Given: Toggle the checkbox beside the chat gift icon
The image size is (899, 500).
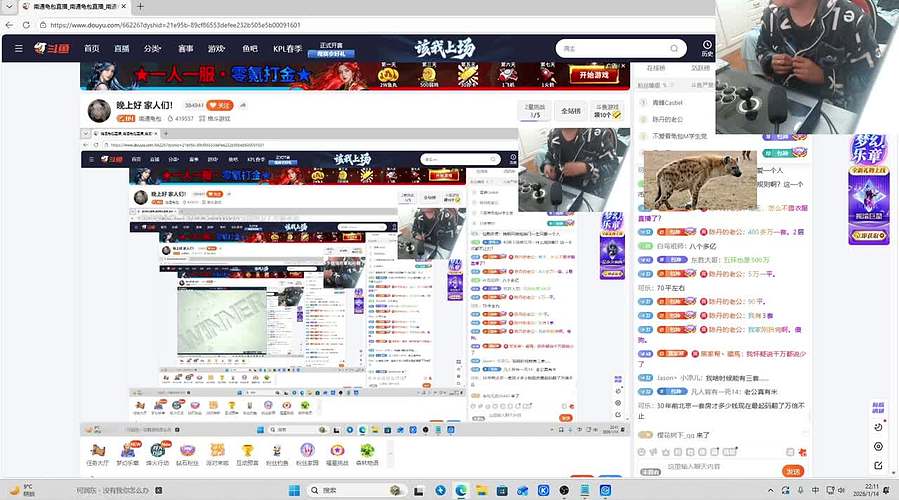Looking at the screenshot, I should (790, 452).
